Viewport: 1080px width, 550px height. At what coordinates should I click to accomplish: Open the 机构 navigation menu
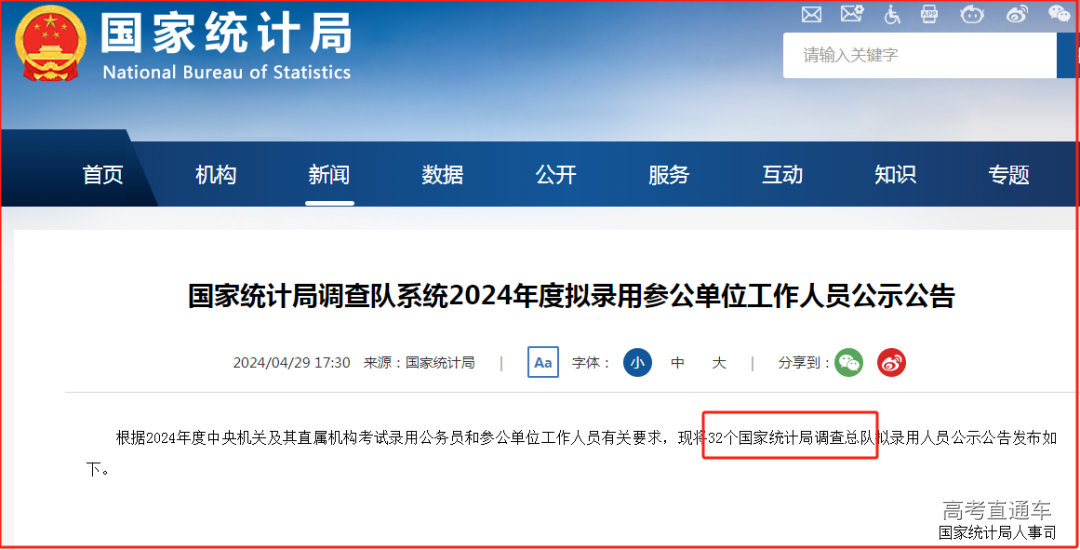[x=216, y=175]
